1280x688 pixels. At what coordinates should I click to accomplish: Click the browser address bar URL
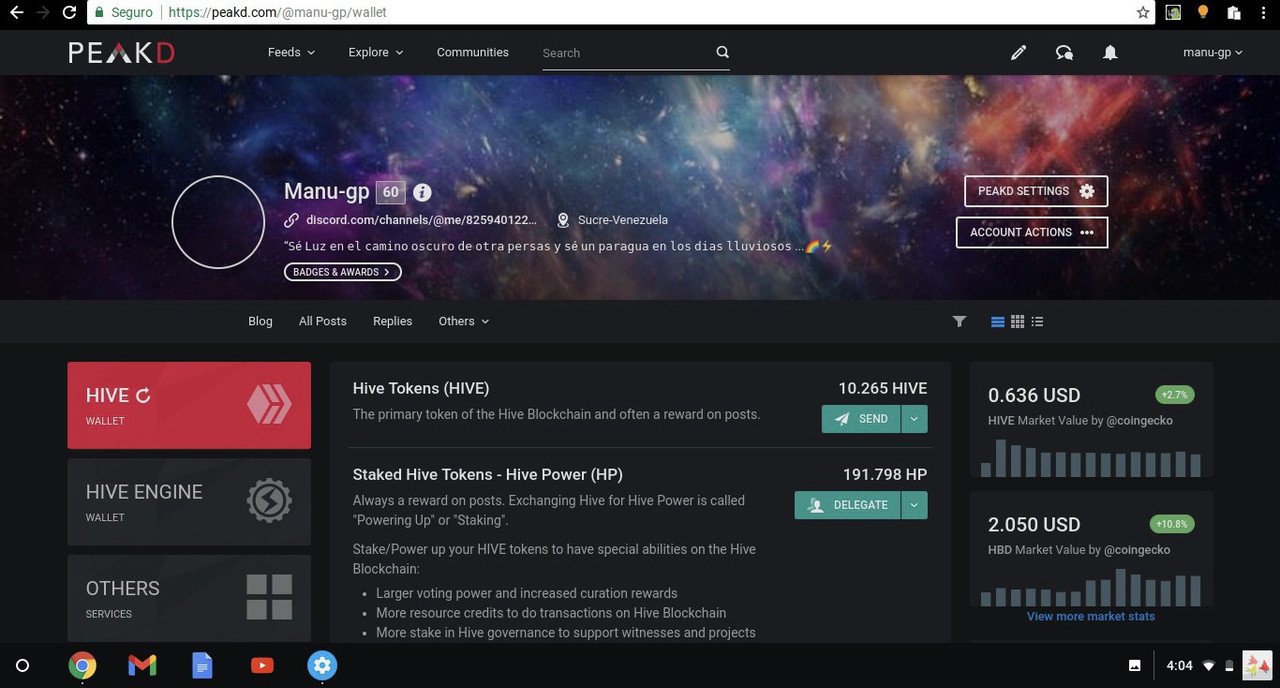(x=278, y=13)
